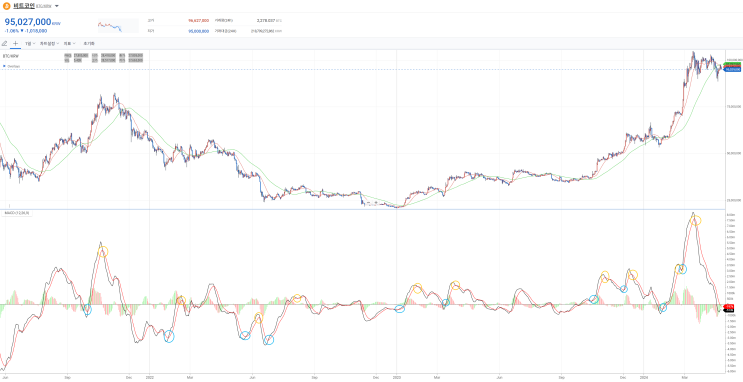This screenshot has width=743, height=382.
Task: Select the pencil drawing tool
Action: pos(5,43)
